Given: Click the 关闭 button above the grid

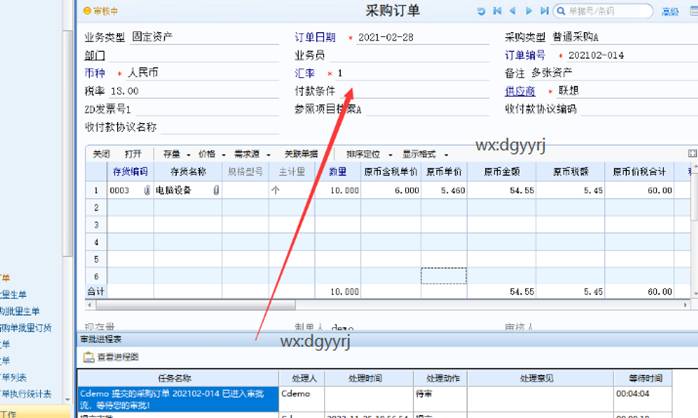Looking at the screenshot, I should click(x=101, y=155).
